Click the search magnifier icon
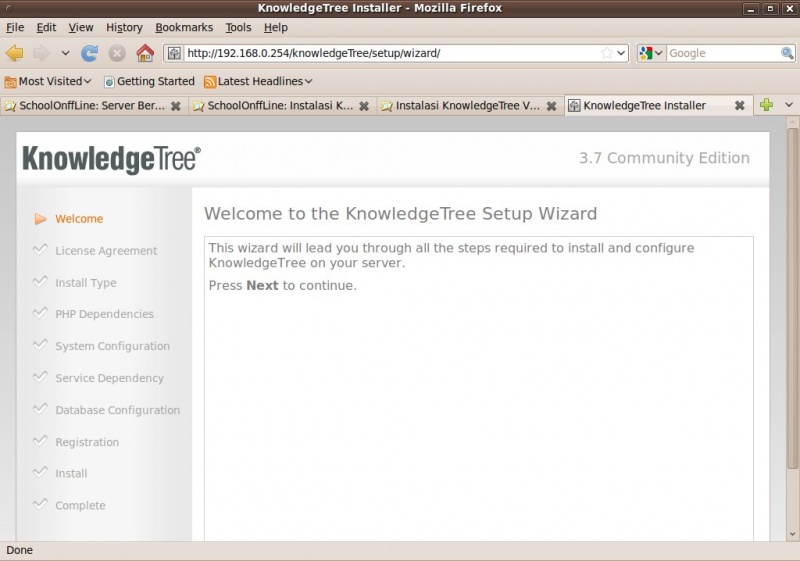 pyautogui.click(x=787, y=53)
